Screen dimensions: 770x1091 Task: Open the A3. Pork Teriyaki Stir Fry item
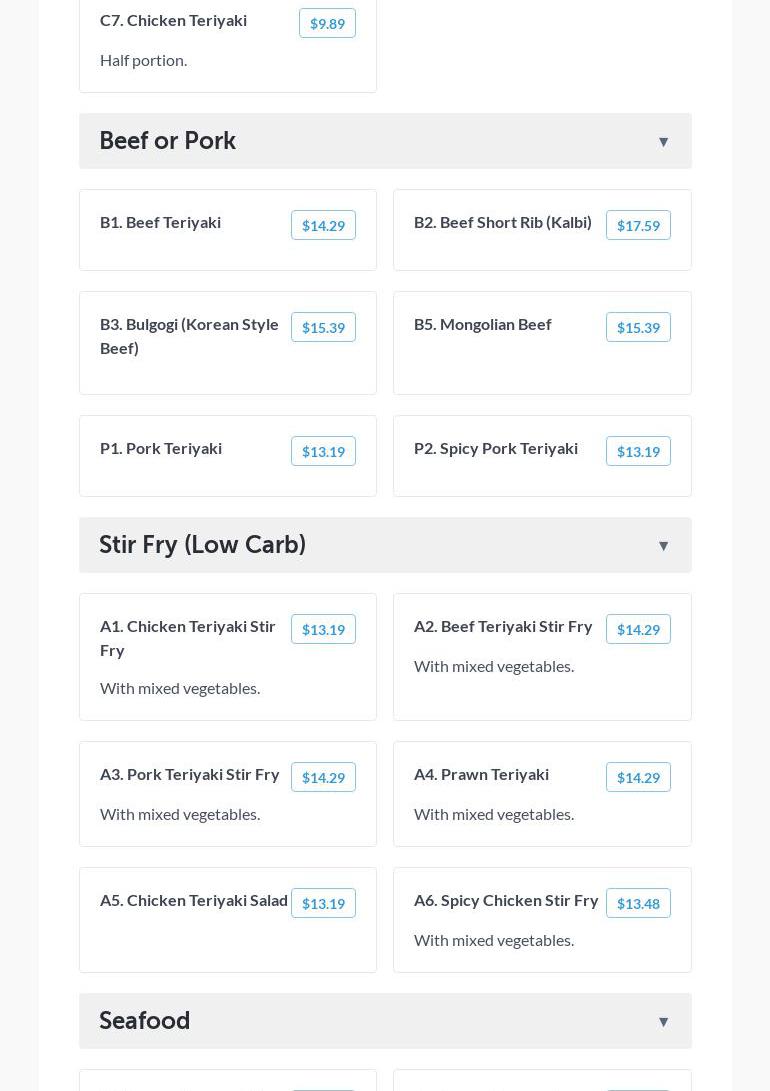[190, 774]
